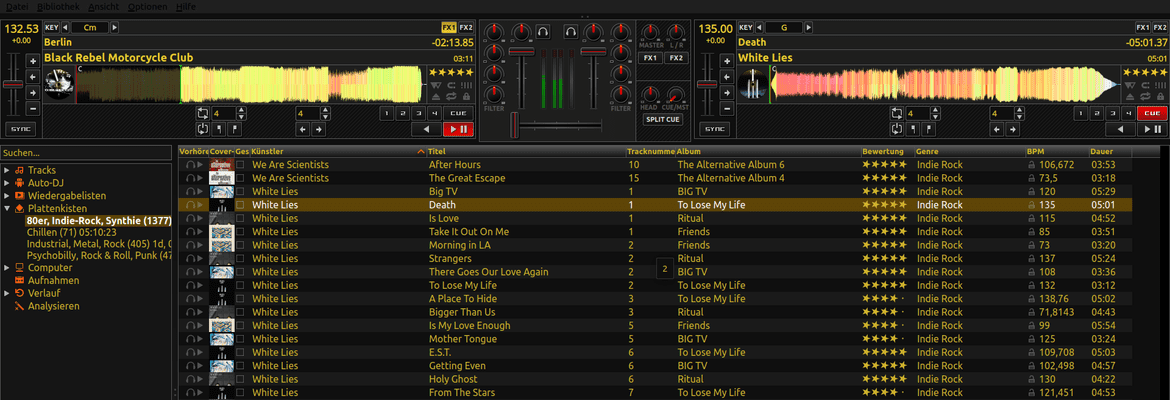Viewport: 1170px width, 400px height.
Task: Preview 'The Great Escape' with headphone play icon
Action: coord(194,178)
